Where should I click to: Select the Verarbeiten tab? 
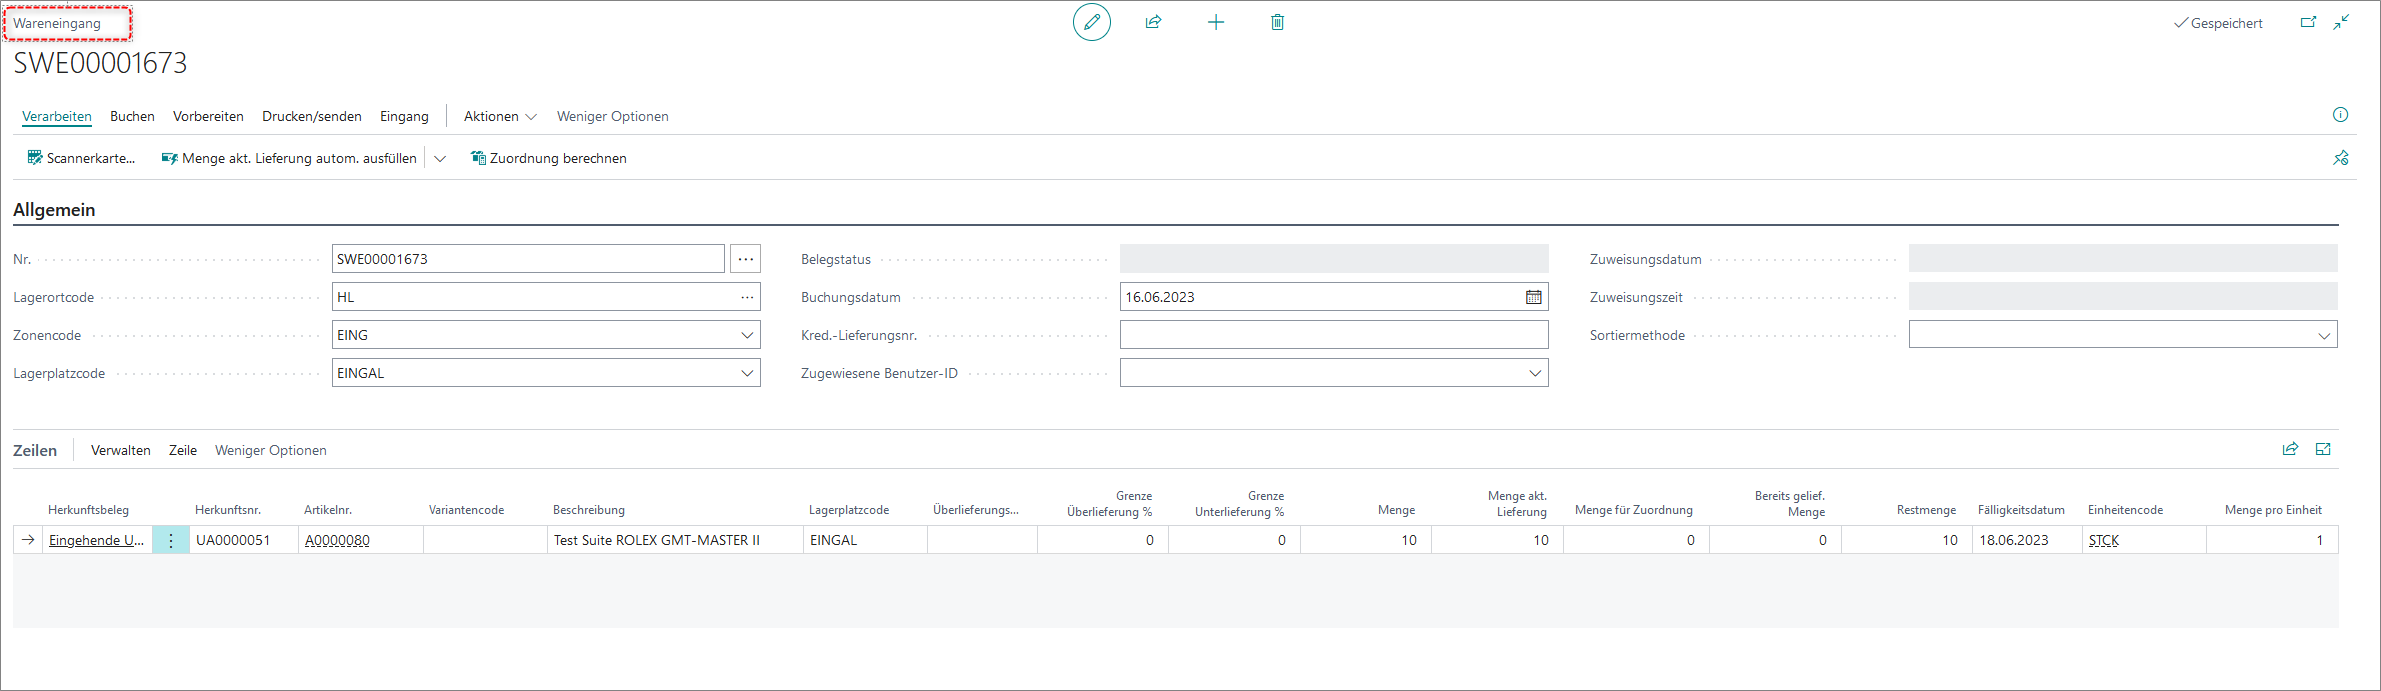coord(57,116)
